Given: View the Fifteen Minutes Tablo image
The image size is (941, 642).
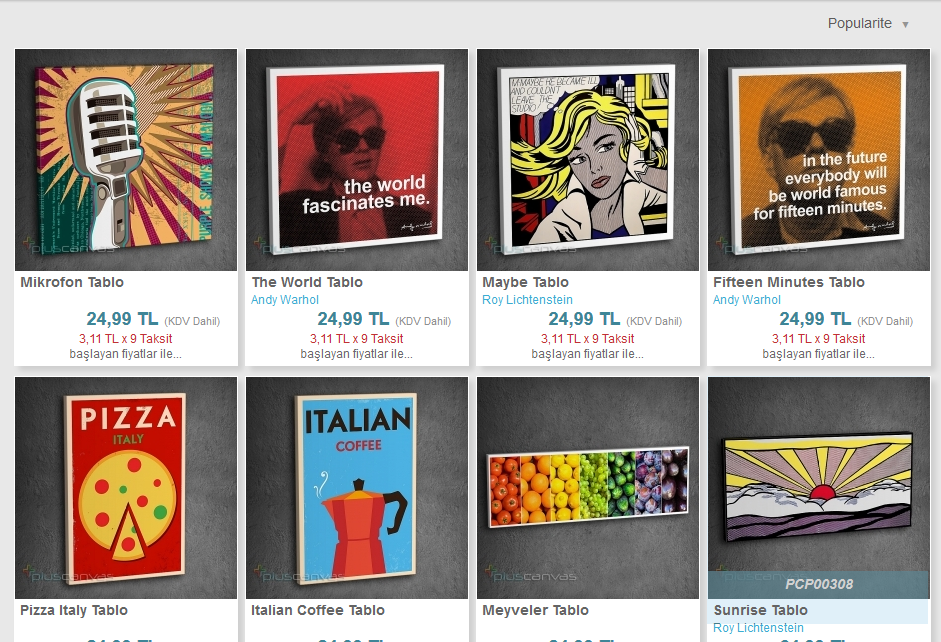Looking at the screenshot, I should [x=819, y=160].
